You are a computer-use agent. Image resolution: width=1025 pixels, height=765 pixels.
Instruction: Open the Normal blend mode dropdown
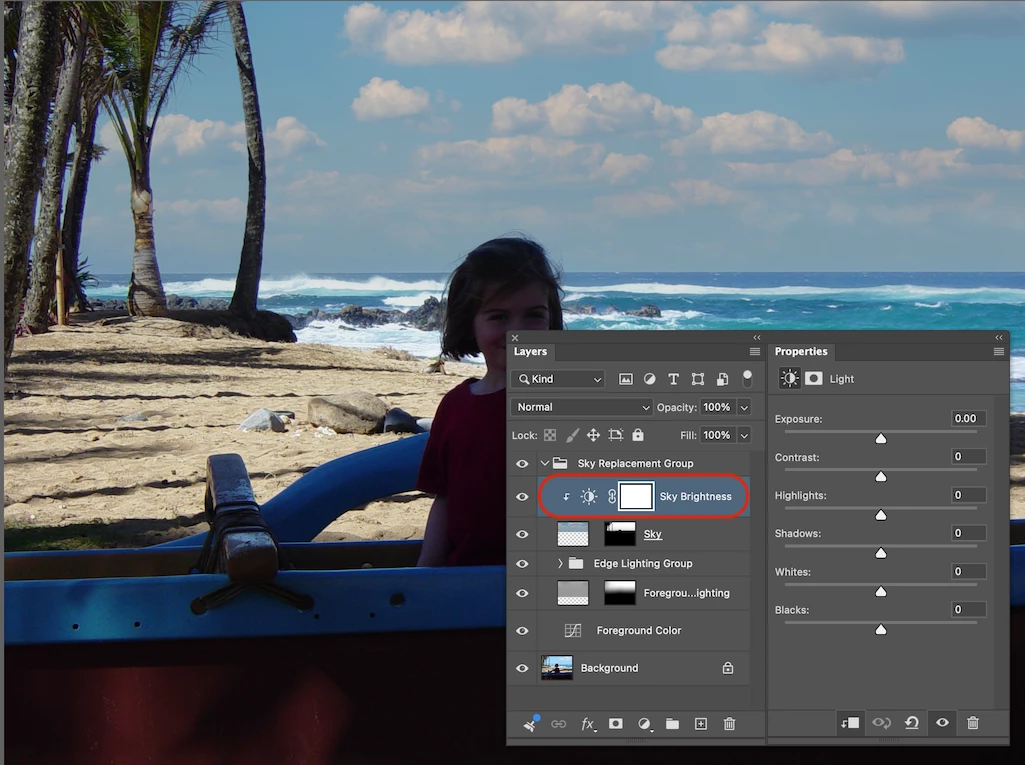pos(581,407)
